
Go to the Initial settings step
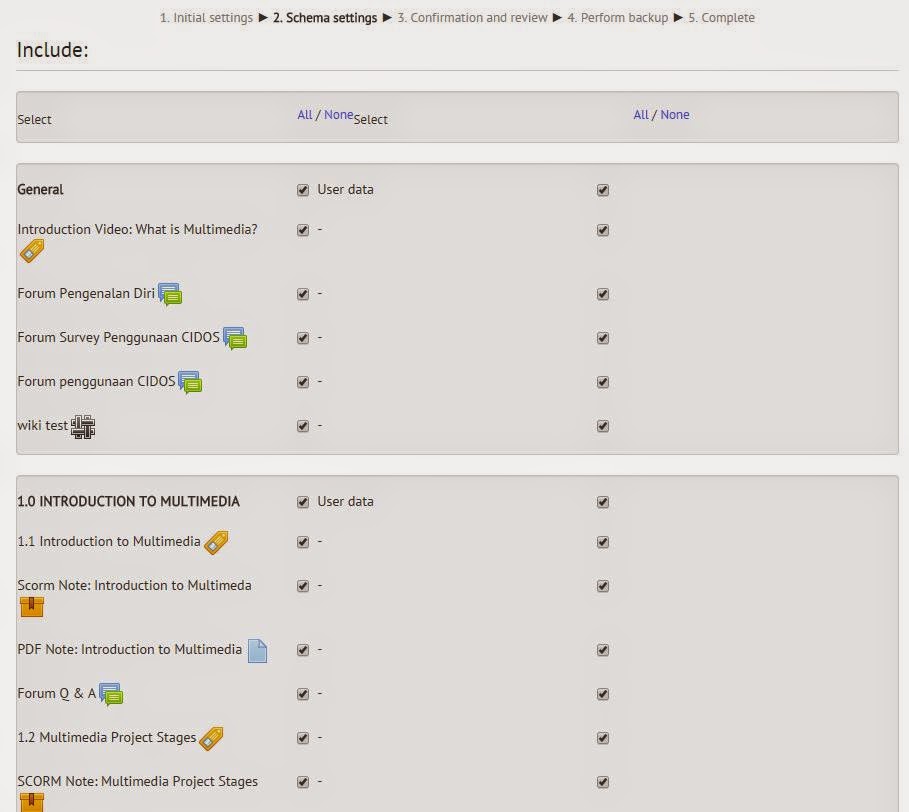point(204,17)
